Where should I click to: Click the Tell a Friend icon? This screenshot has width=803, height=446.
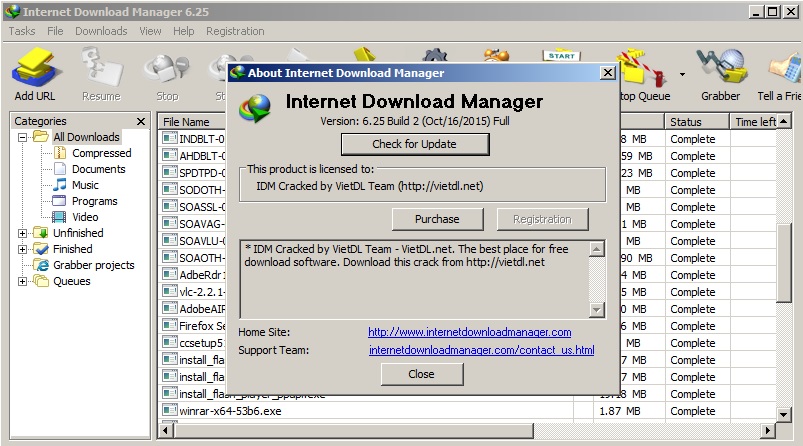pos(785,67)
